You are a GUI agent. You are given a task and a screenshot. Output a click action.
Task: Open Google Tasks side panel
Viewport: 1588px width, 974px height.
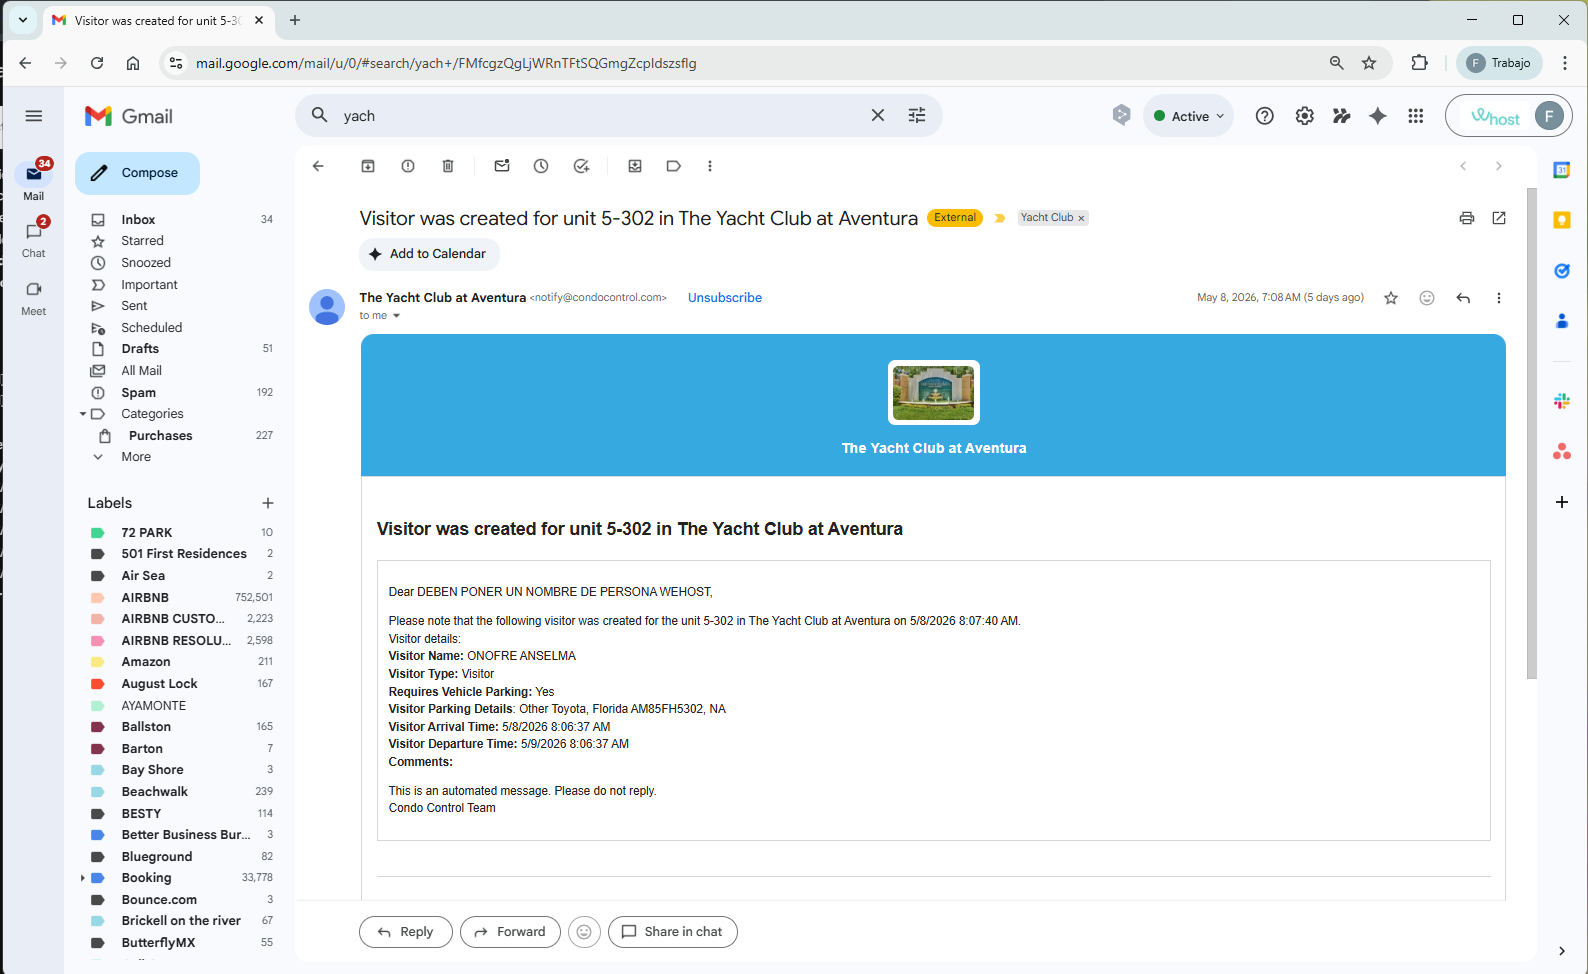click(x=1562, y=271)
